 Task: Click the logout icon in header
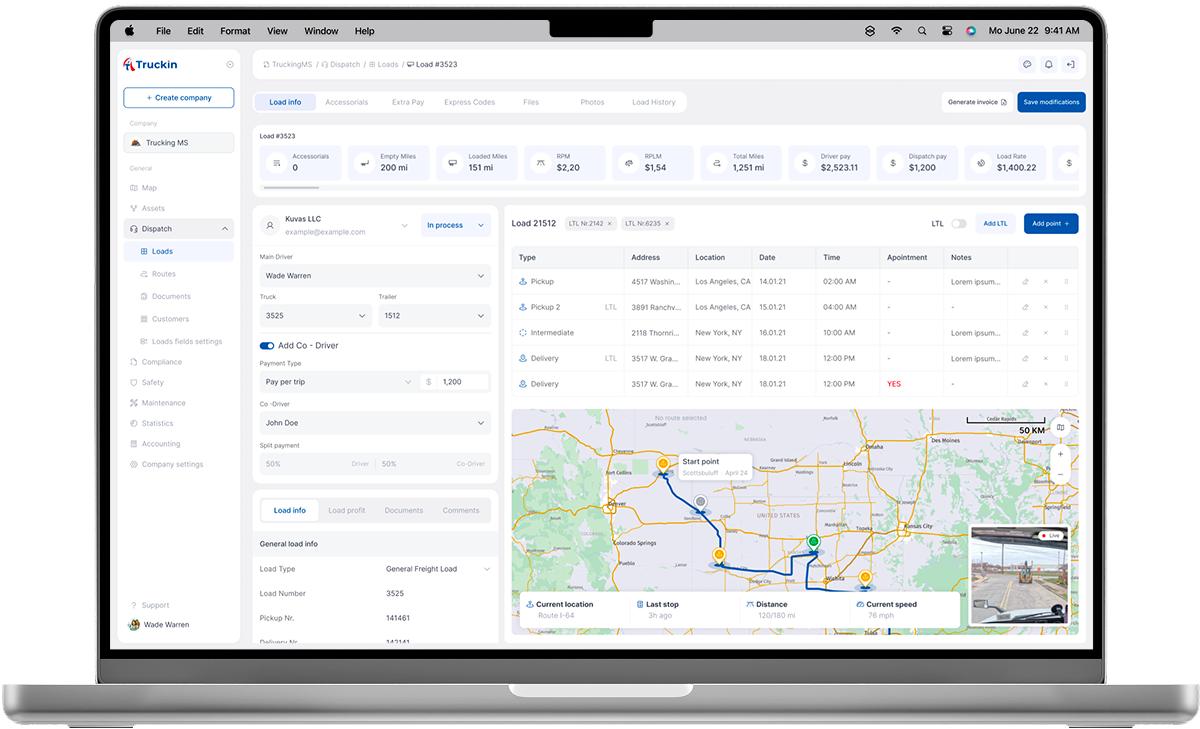(x=1070, y=64)
